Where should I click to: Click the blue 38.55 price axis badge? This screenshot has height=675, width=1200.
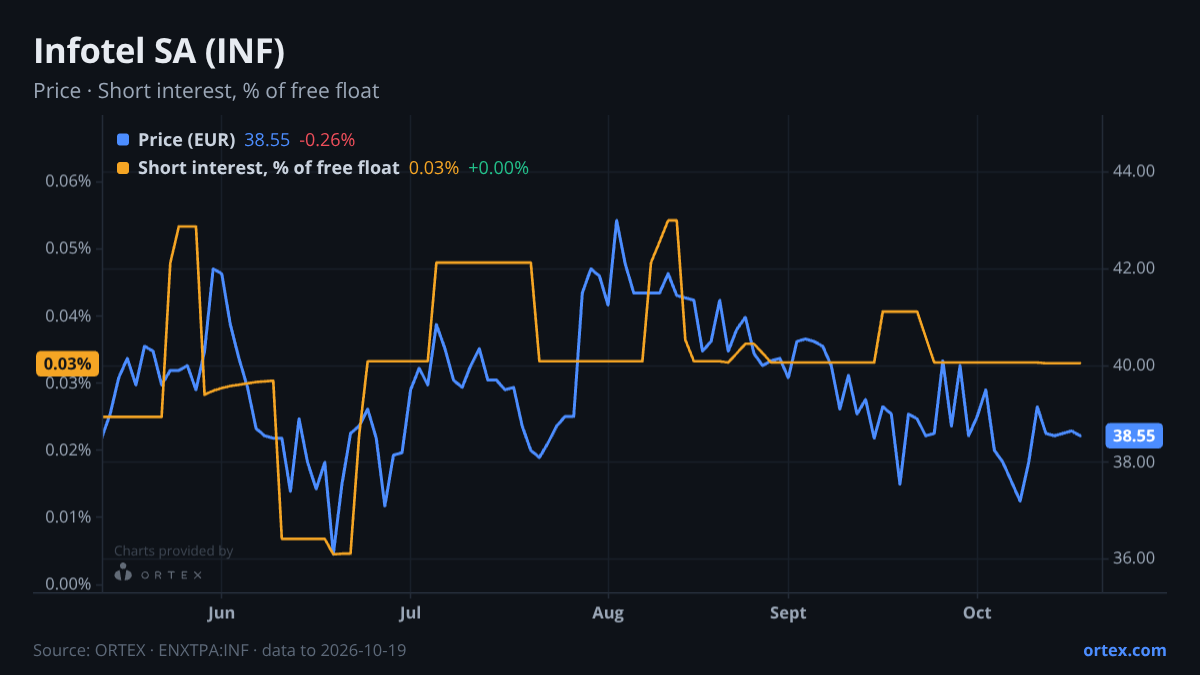(x=1135, y=436)
